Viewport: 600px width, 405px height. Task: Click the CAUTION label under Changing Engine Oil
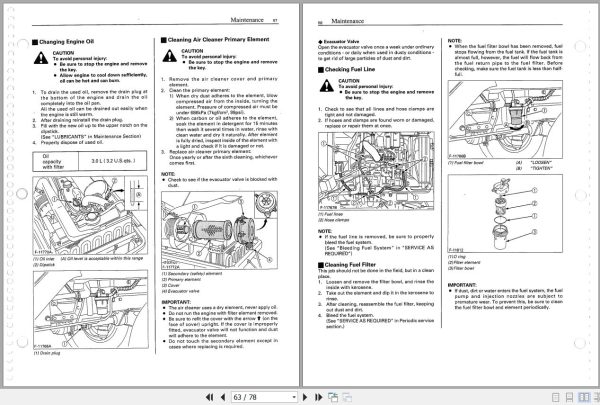63,53
